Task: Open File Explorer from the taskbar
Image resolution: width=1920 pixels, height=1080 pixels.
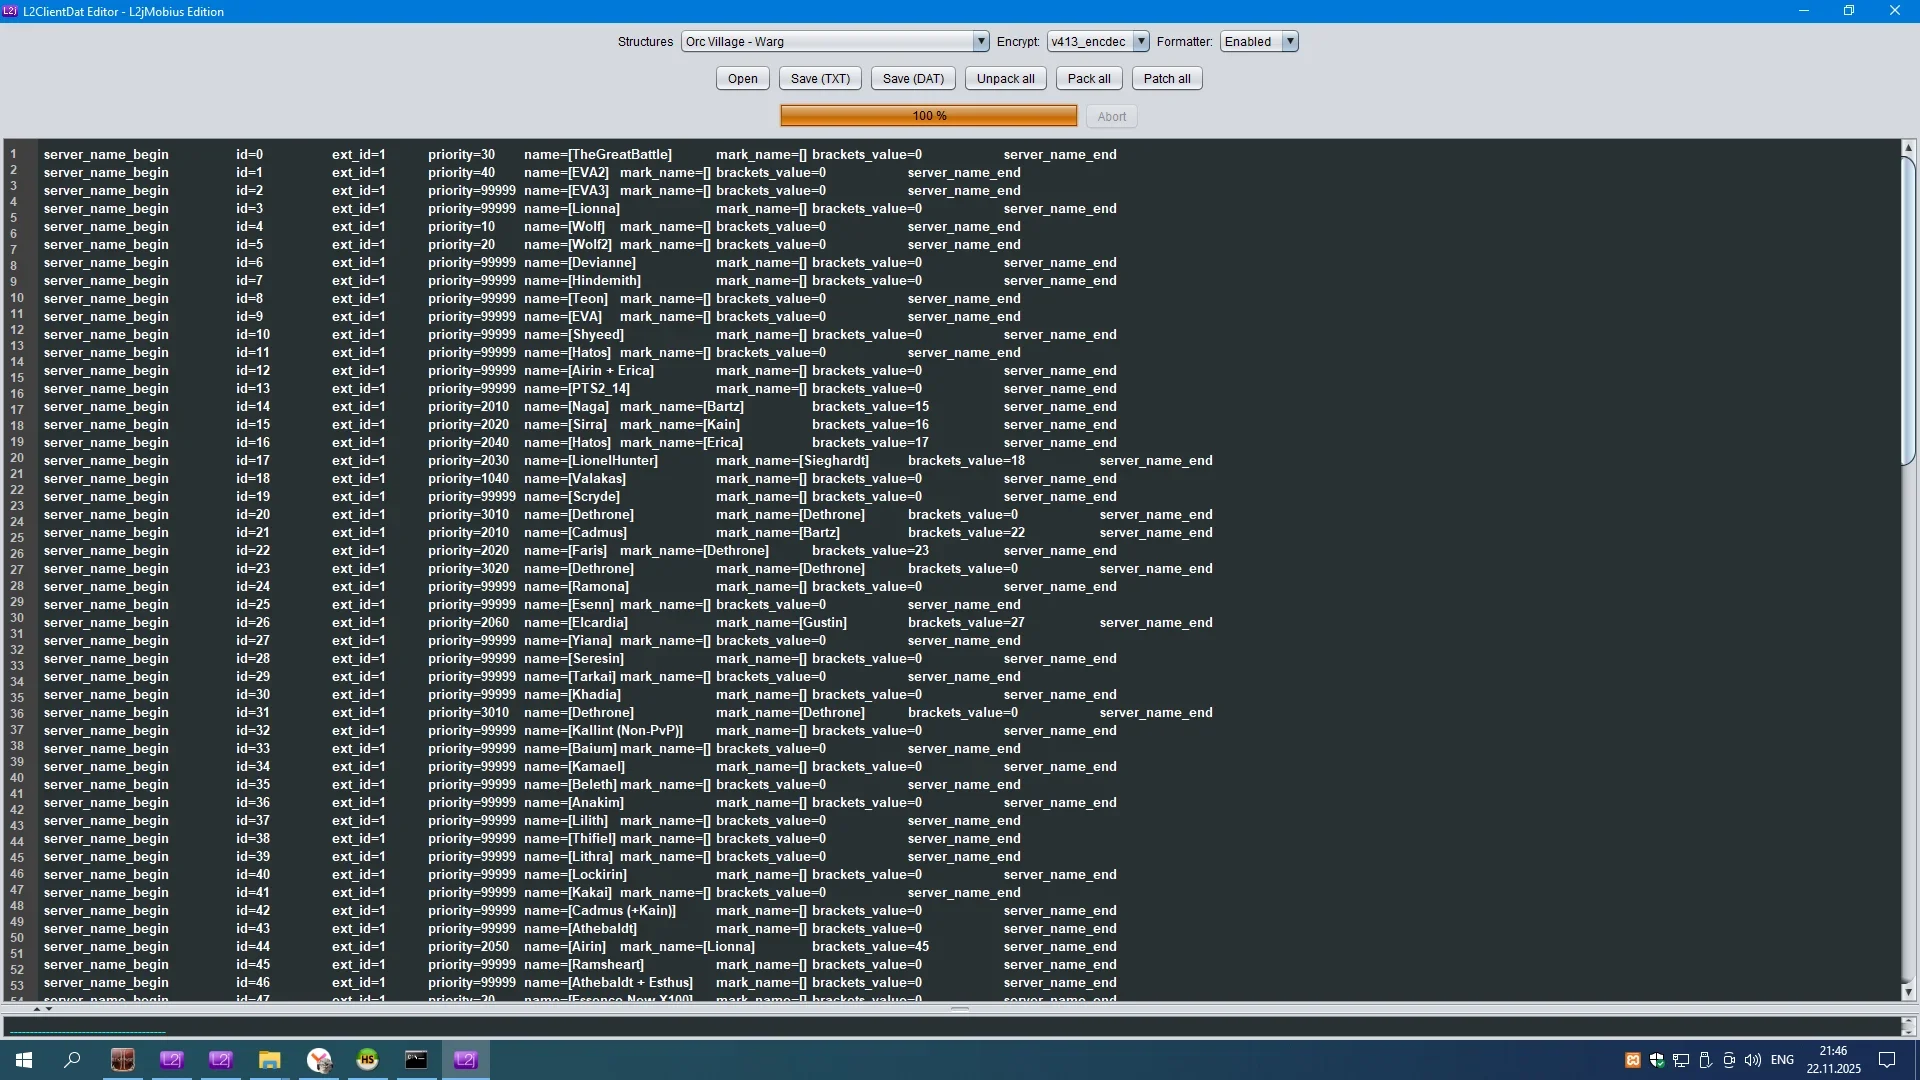Action: click(269, 1060)
